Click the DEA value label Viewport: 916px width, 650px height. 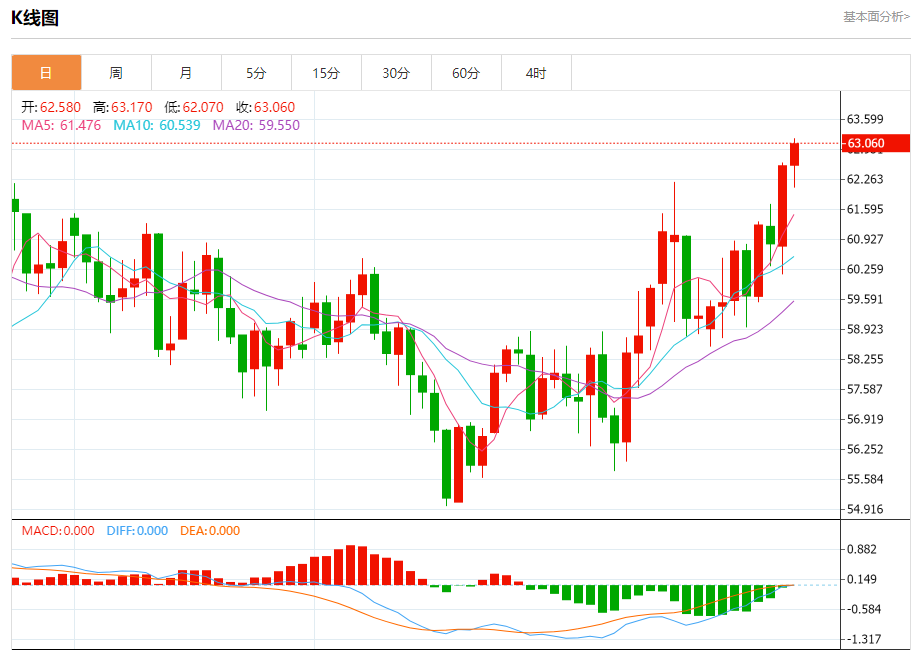210,531
